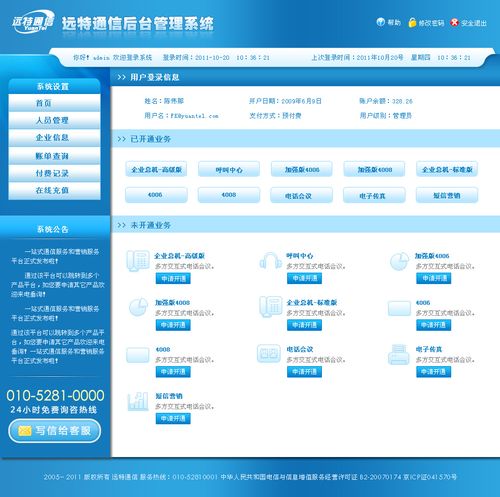Click the 24小时免费询咨热线 caption
This screenshot has height=497, width=500.
(54, 410)
